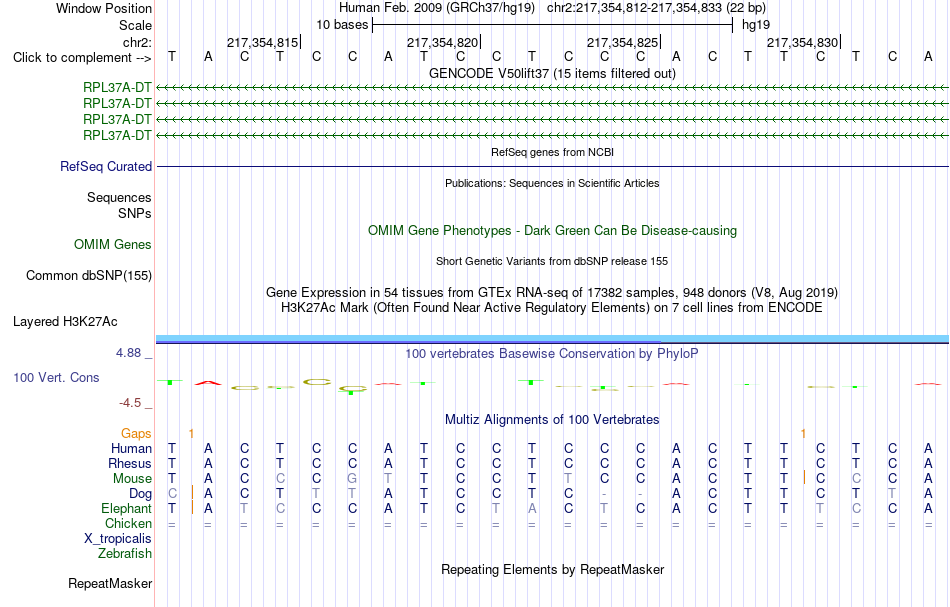Click 'RefSeq genes from NCBI' title
Image resolution: width=950 pixels, height=607 pixels.
click(553, 152)
